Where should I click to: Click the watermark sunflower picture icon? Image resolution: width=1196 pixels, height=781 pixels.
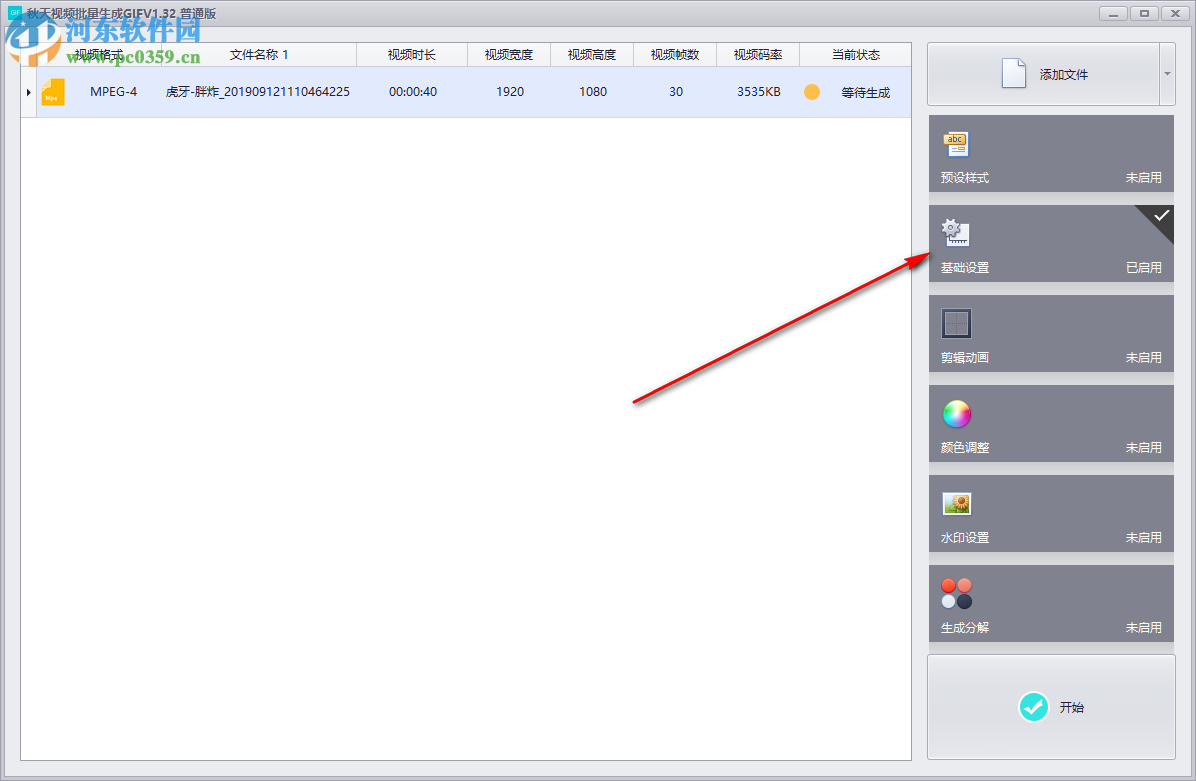956,503
